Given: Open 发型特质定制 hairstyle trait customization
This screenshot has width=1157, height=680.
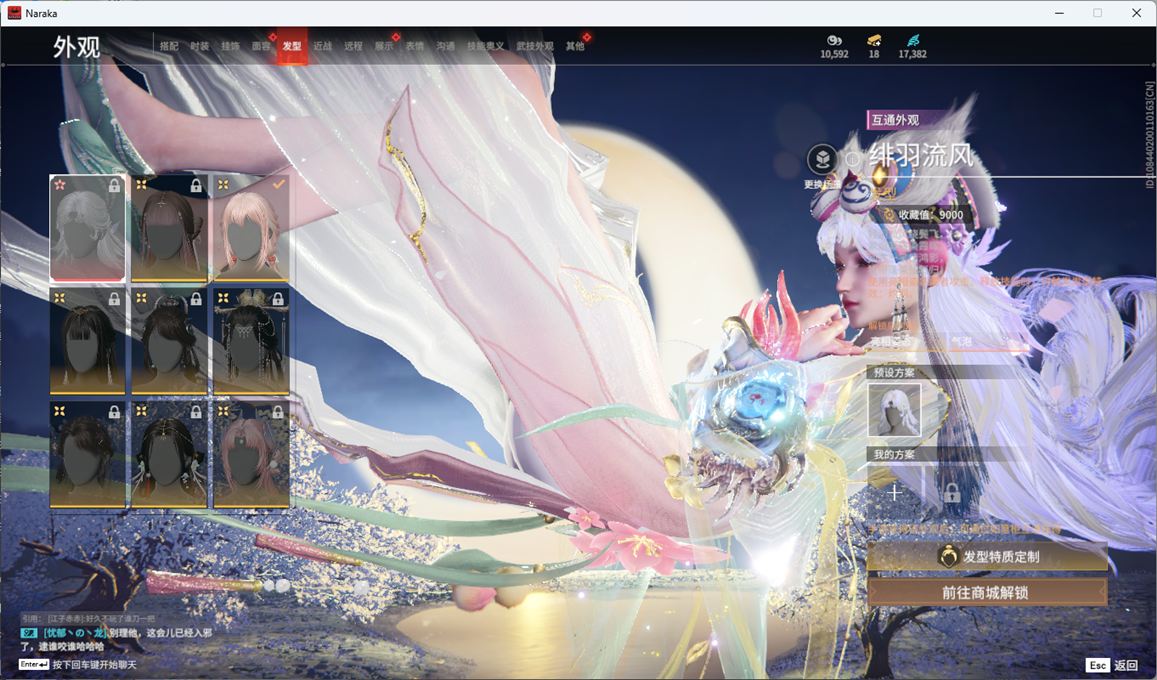Looking at the screenshot, I should coord(987,557).
